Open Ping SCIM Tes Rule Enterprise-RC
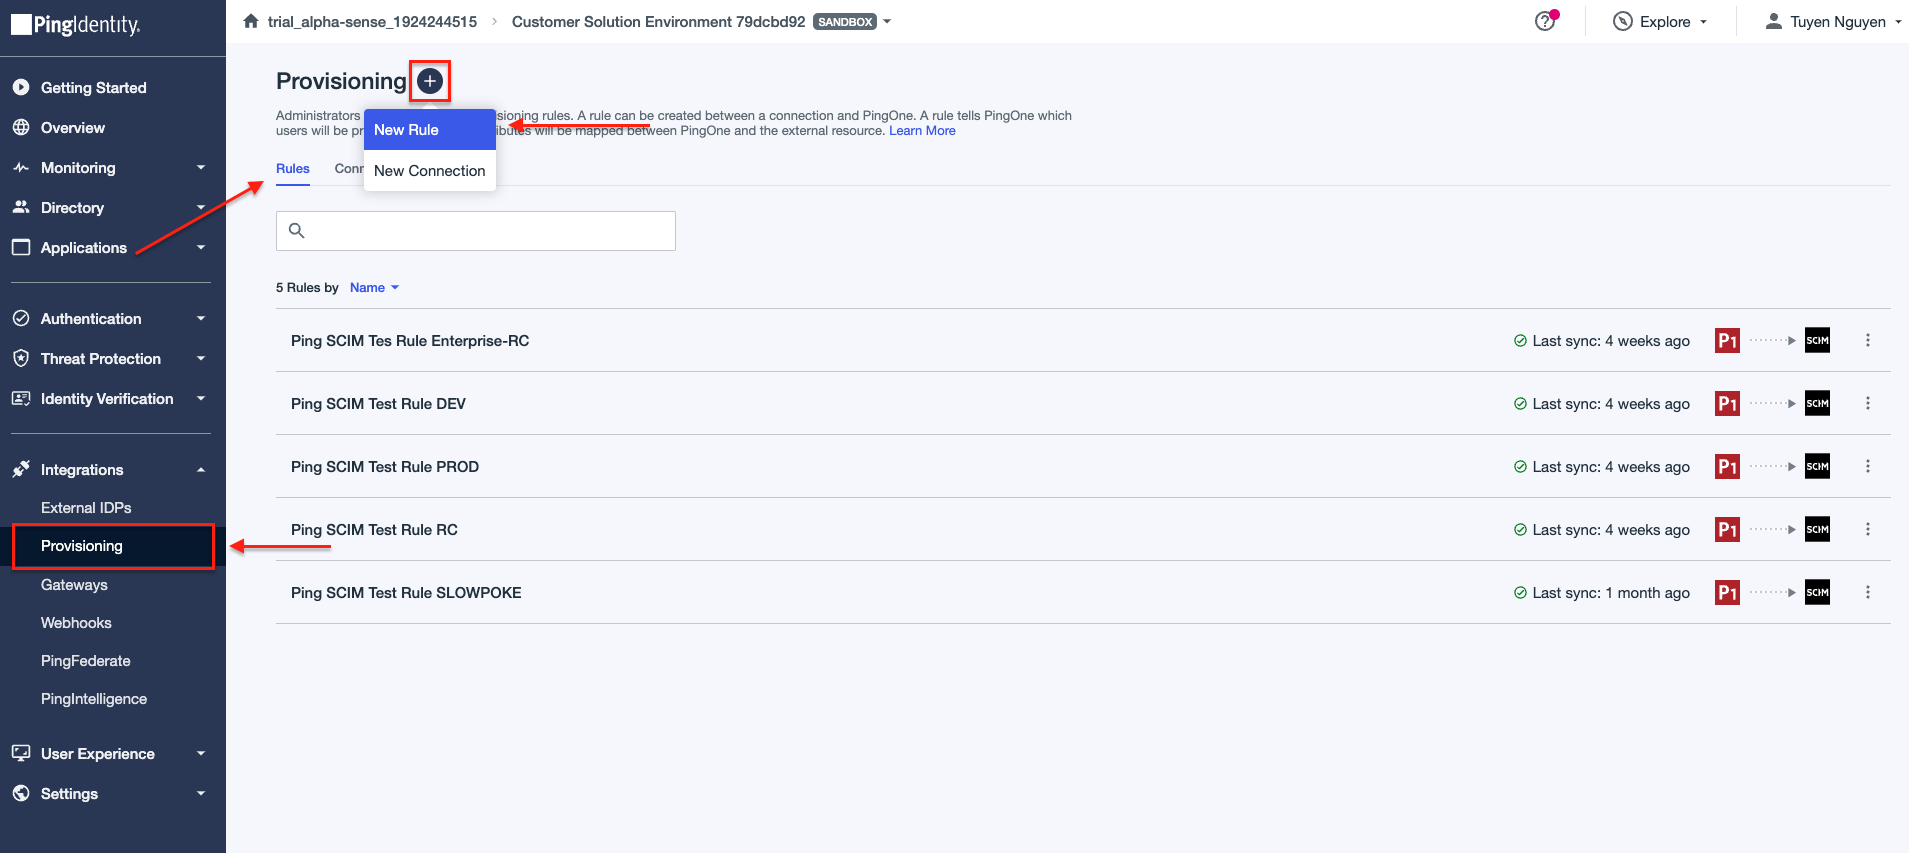This screenshot has width=1909, height=853. (410, 341)
